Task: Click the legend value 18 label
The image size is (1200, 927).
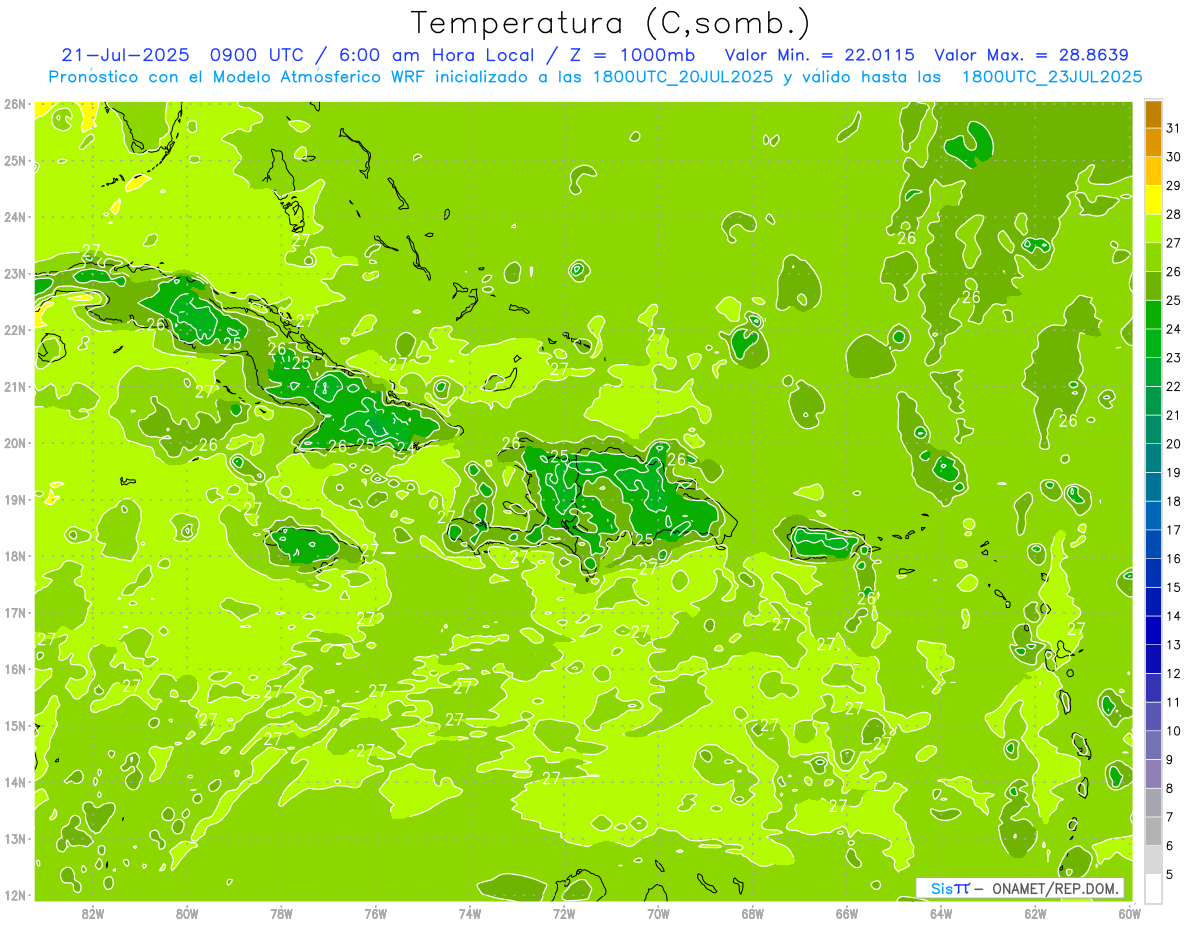Action: pos(1174,501)
